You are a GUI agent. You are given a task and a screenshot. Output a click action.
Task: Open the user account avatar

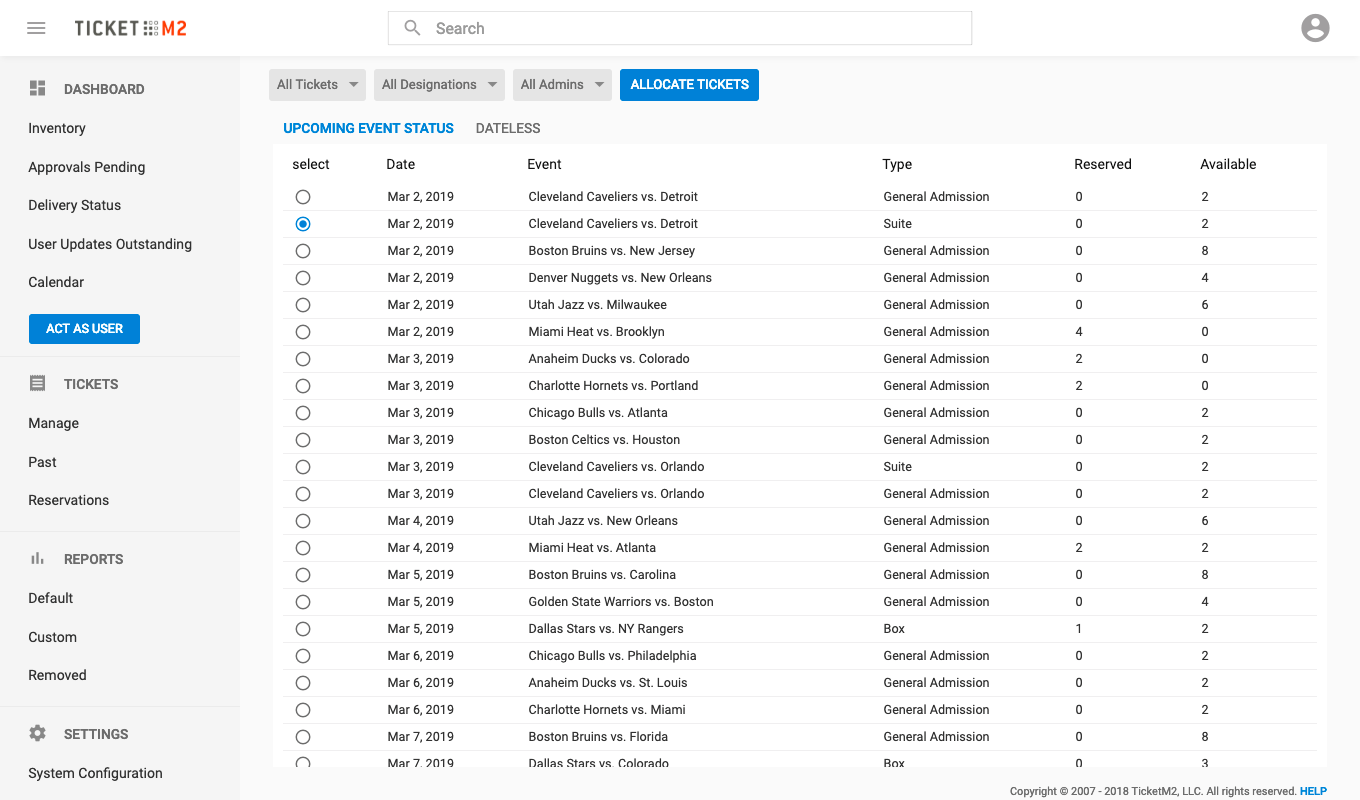pos(1315,28)
